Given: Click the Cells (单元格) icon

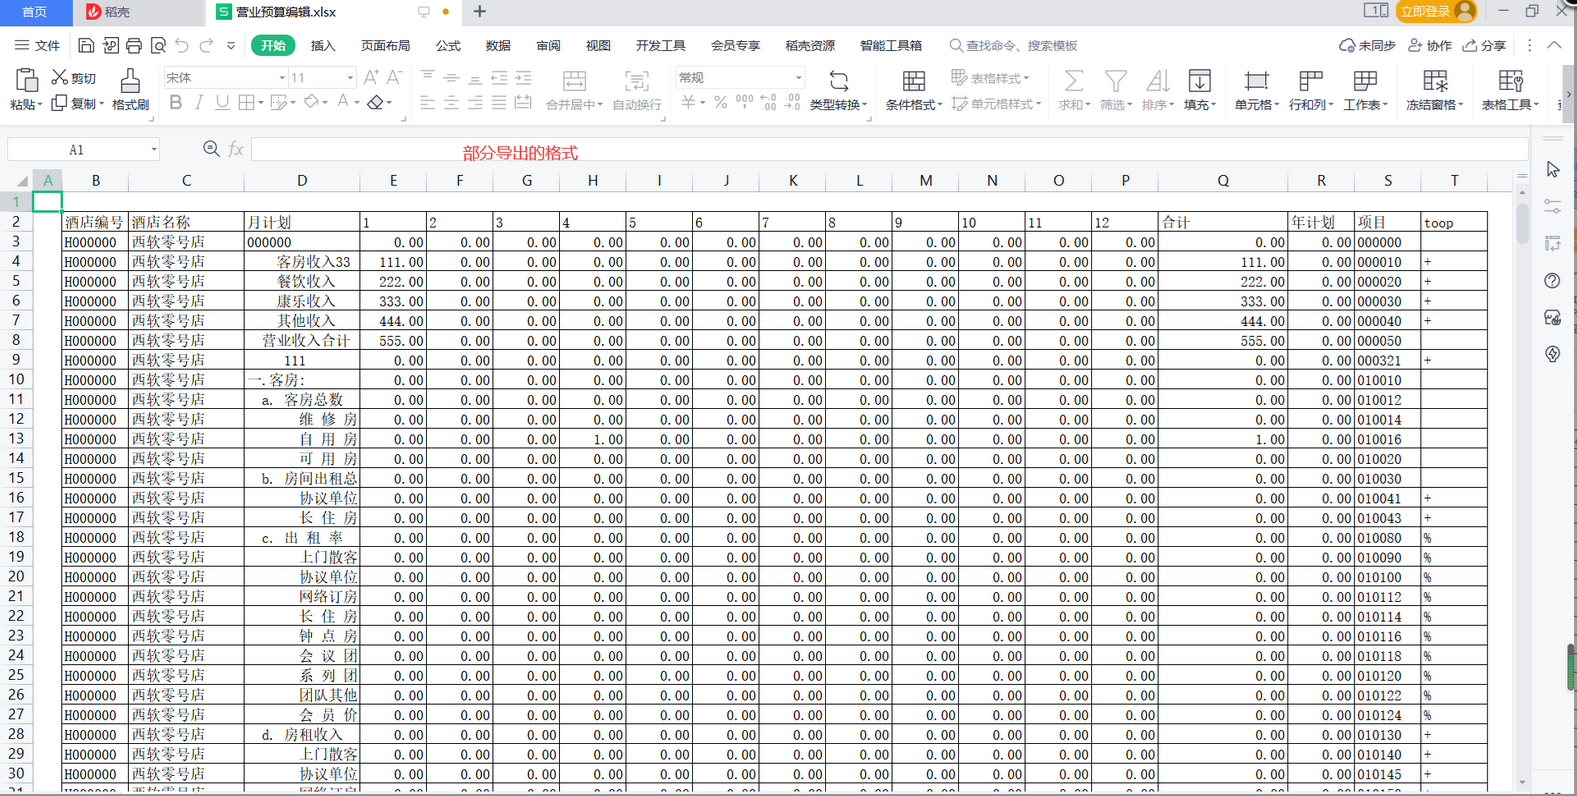Looking at the screenshot, I should point(1256,80).
